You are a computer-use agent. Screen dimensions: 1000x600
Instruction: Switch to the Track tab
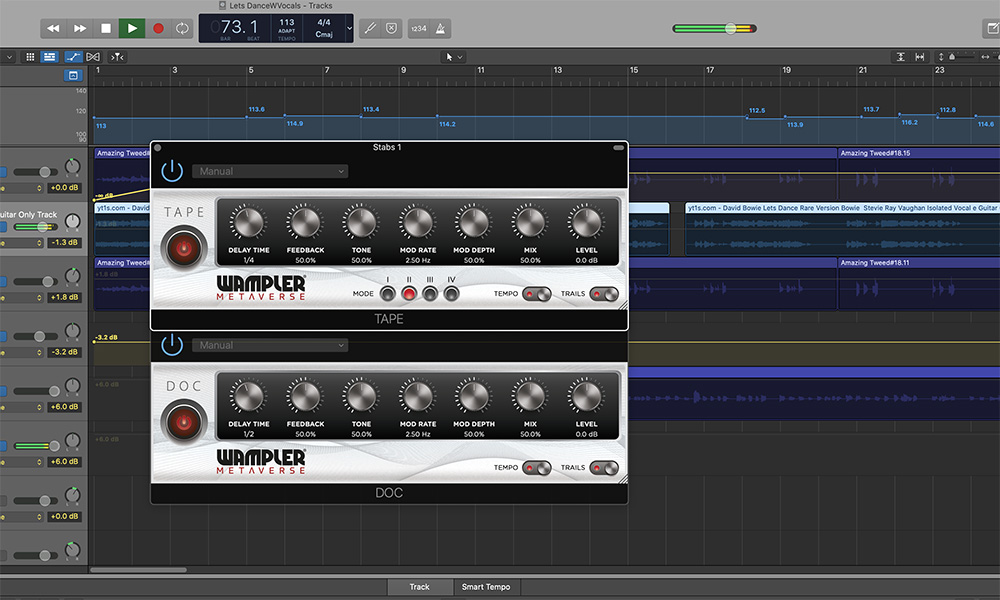(420, 587)
